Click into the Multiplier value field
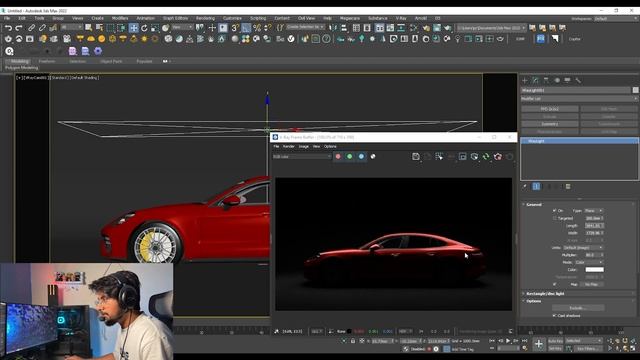Image resolution: width=640 pixels, height=360 pixels. pyautogui.click(x=592, y=255)
